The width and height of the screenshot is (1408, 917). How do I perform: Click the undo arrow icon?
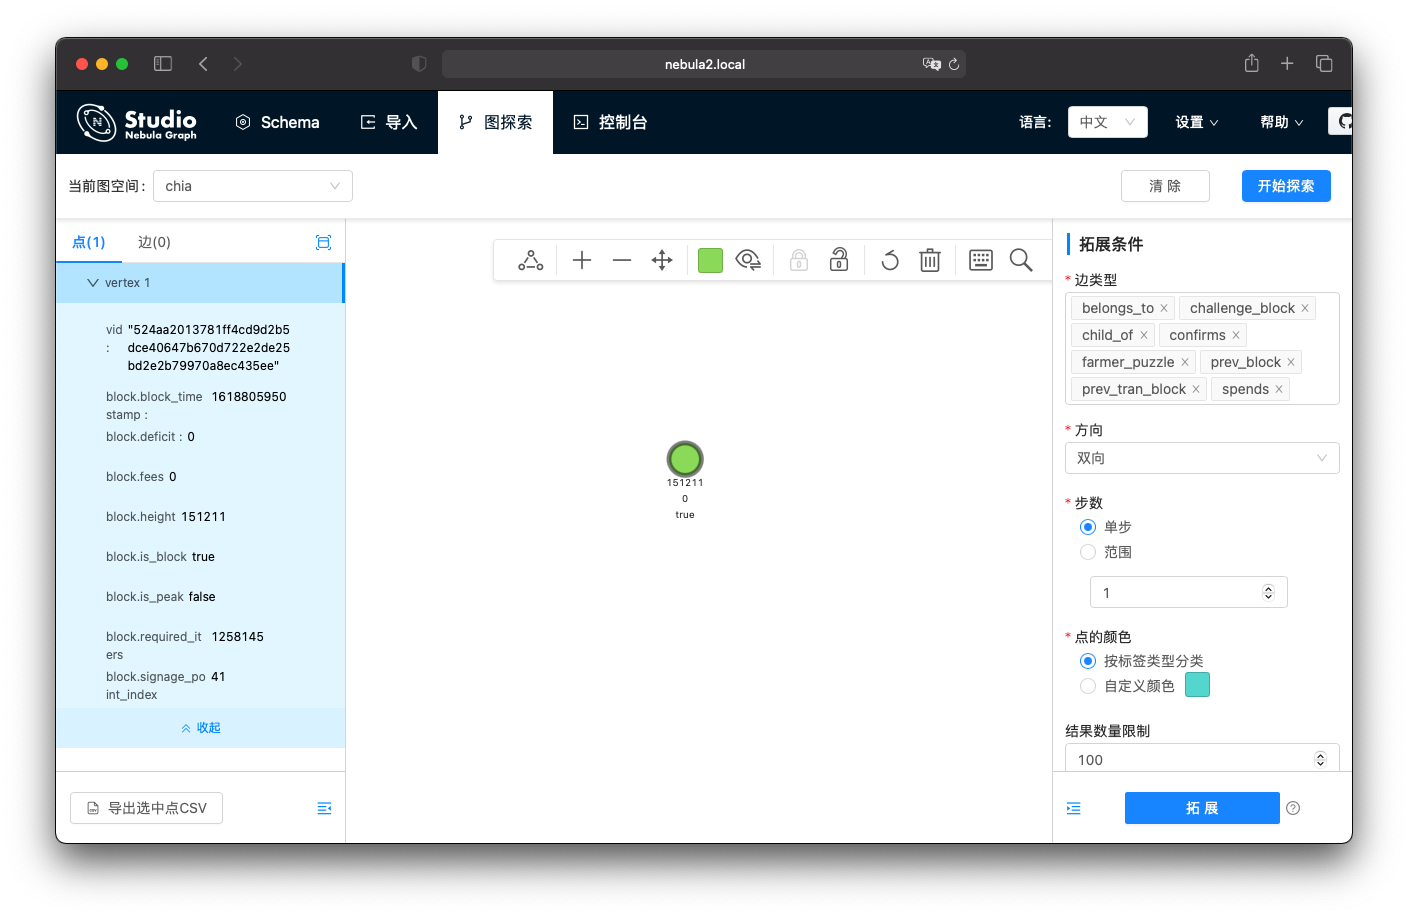[x=889, y=261]
